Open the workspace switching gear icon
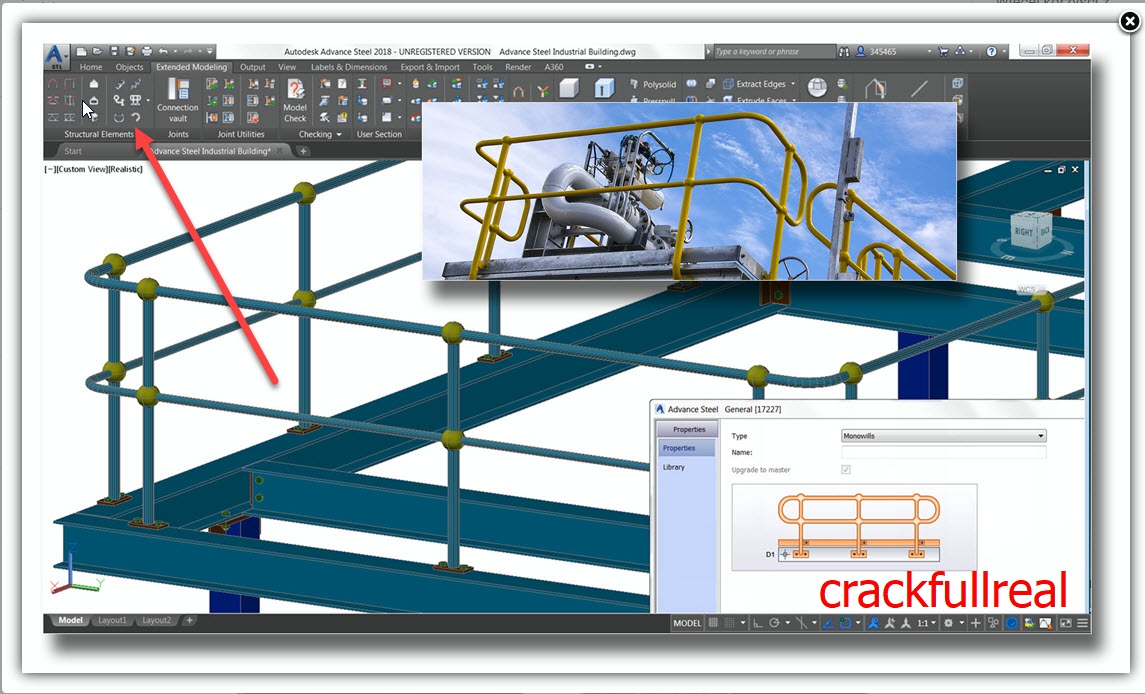The image size is (1145, 694). coord(949,623)
